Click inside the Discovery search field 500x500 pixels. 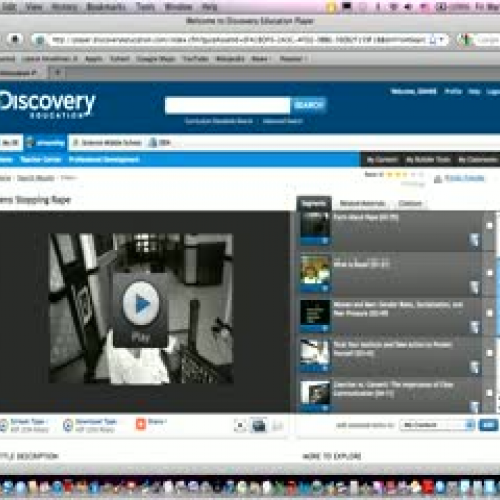(228, 105)
